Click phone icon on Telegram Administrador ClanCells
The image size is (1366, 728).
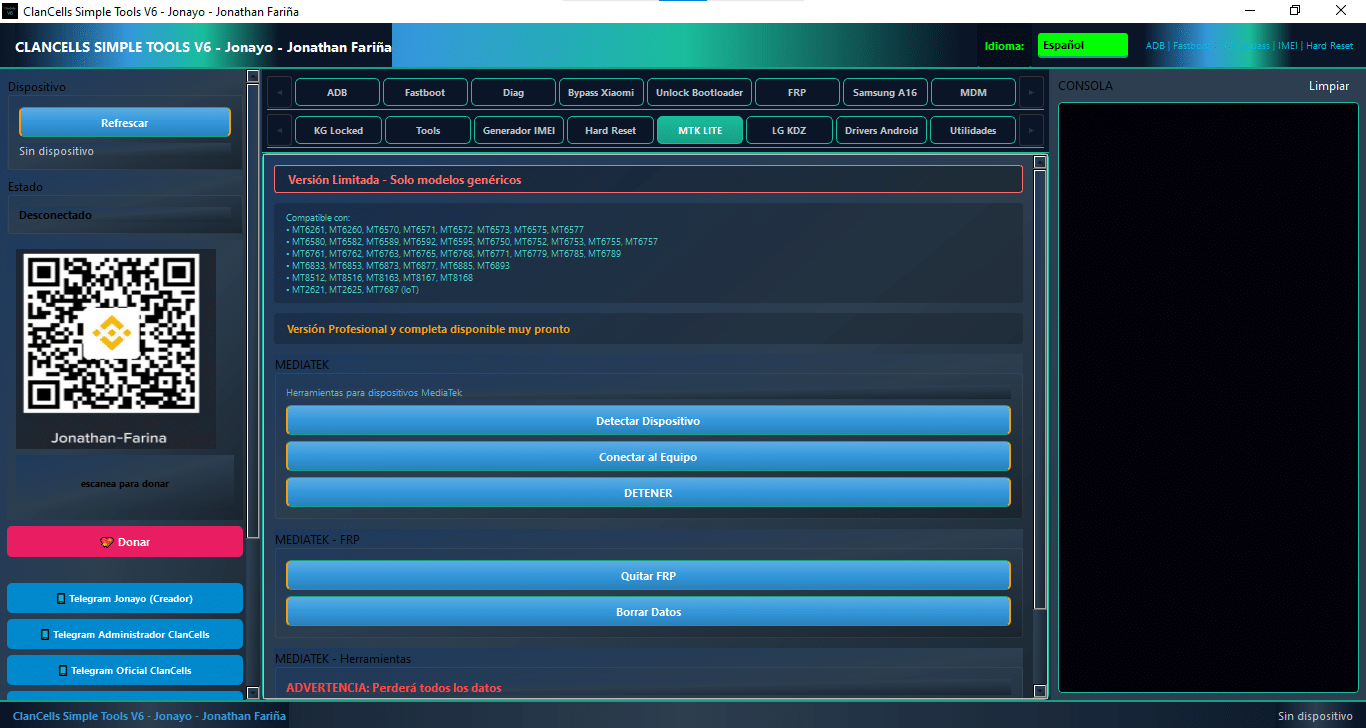click(45, 635)
